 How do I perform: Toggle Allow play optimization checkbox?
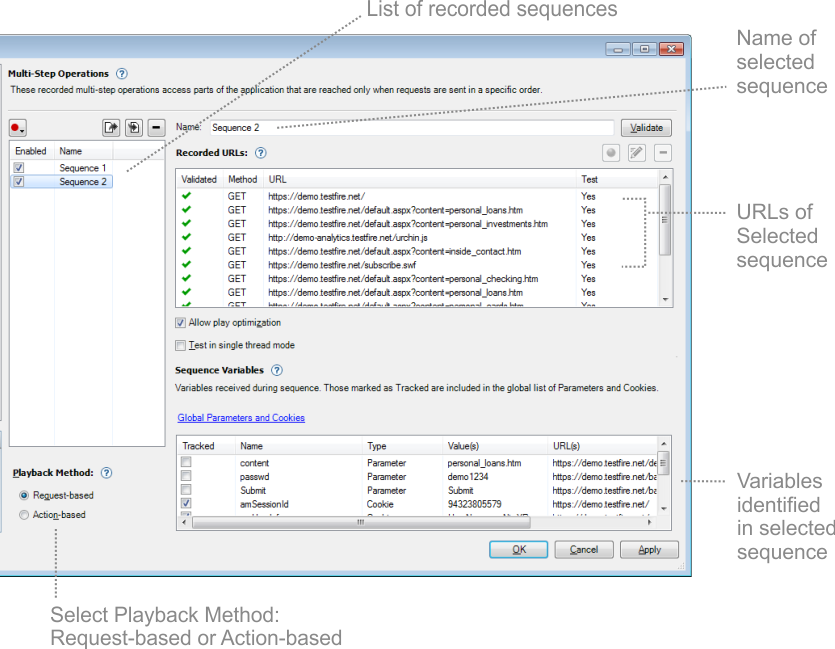click(x=181, y=323)
